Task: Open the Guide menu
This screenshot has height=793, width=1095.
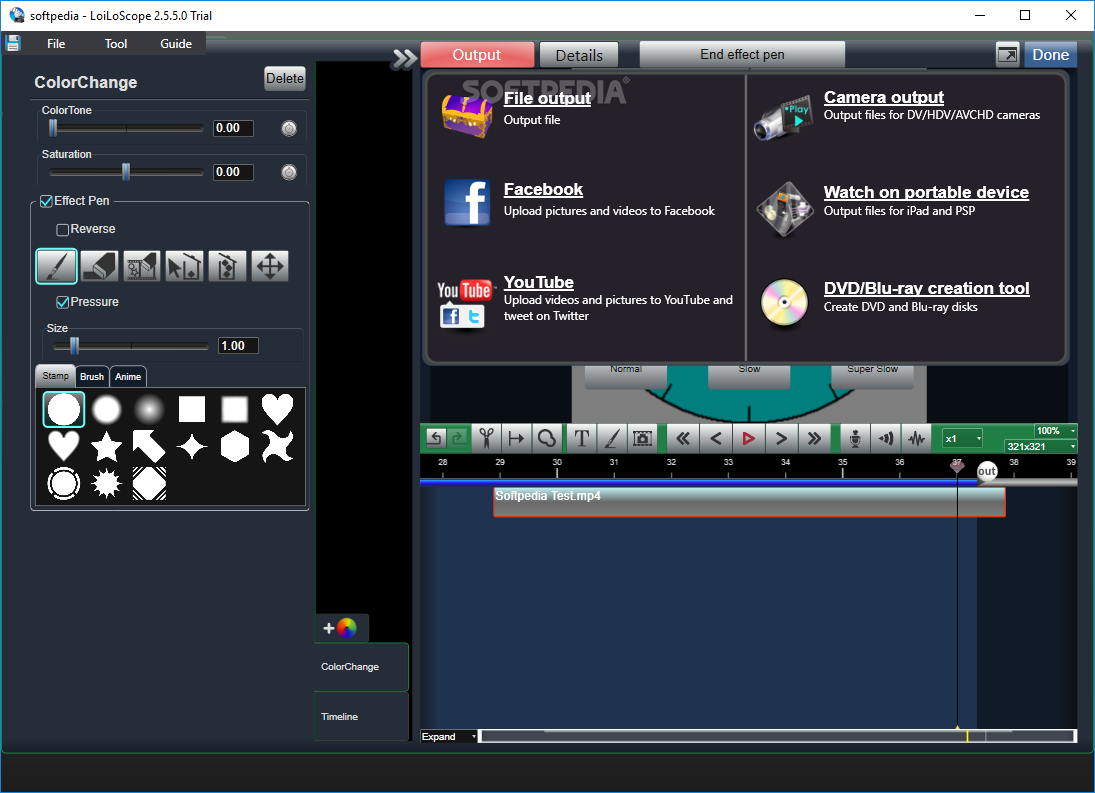Action: 176,43
